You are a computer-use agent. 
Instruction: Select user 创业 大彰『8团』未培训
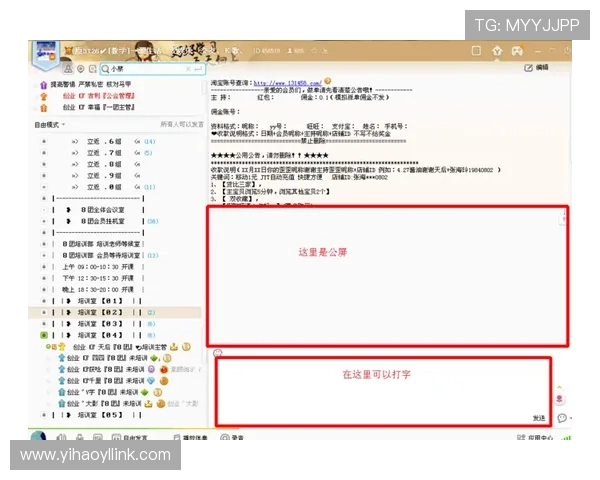pyautogui.click(x=104, y=403)
